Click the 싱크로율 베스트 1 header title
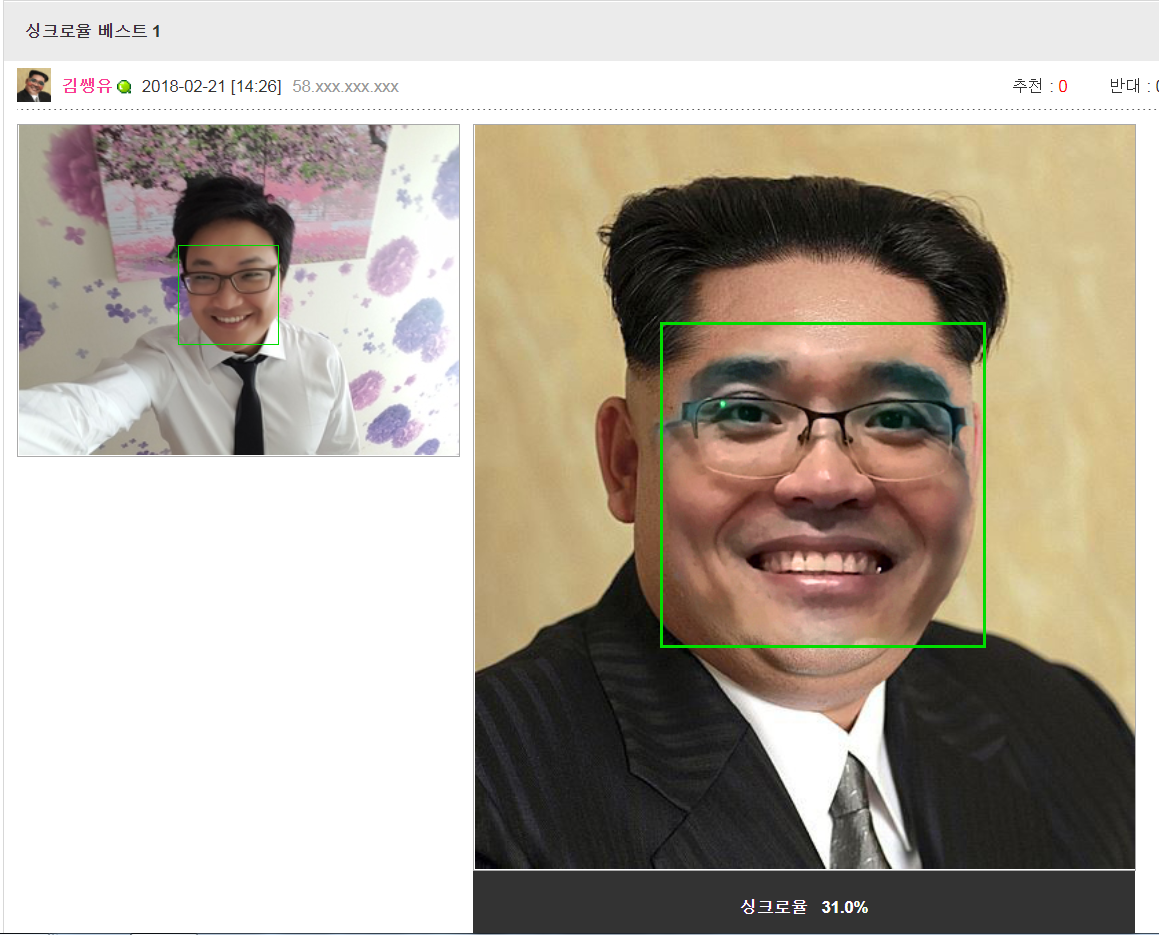The width and height of the screenshot is (1159, 935). 93,31
